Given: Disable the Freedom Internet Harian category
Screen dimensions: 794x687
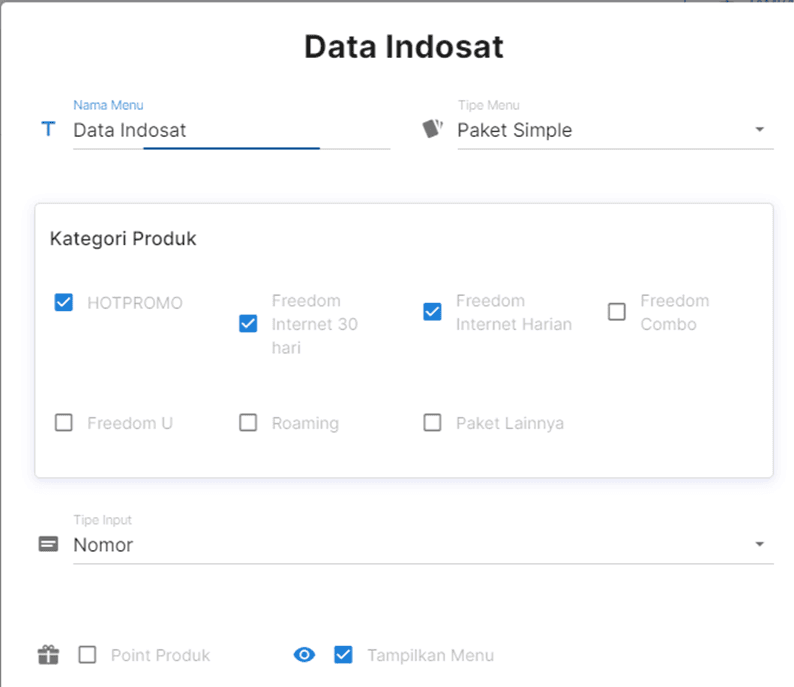Looking at the screenshot, I should (432, 312).
